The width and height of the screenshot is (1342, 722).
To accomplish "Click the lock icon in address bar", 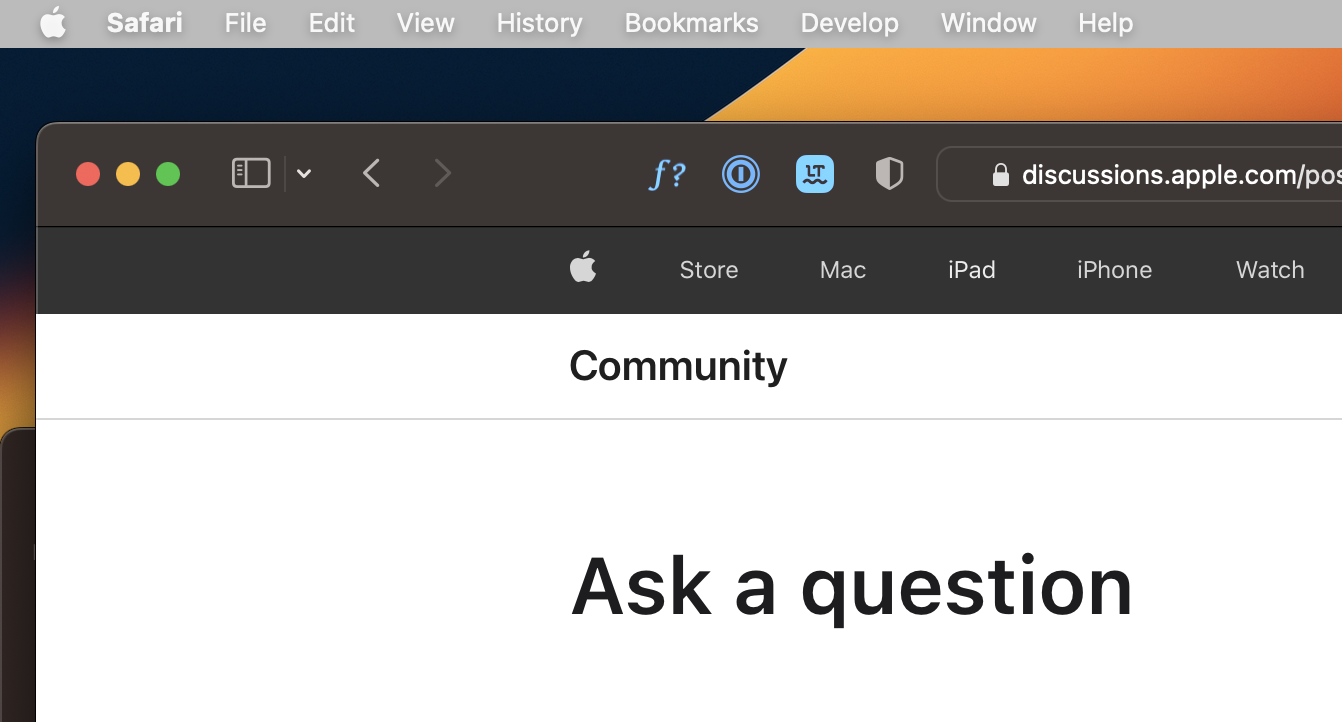I will 1000,175.
